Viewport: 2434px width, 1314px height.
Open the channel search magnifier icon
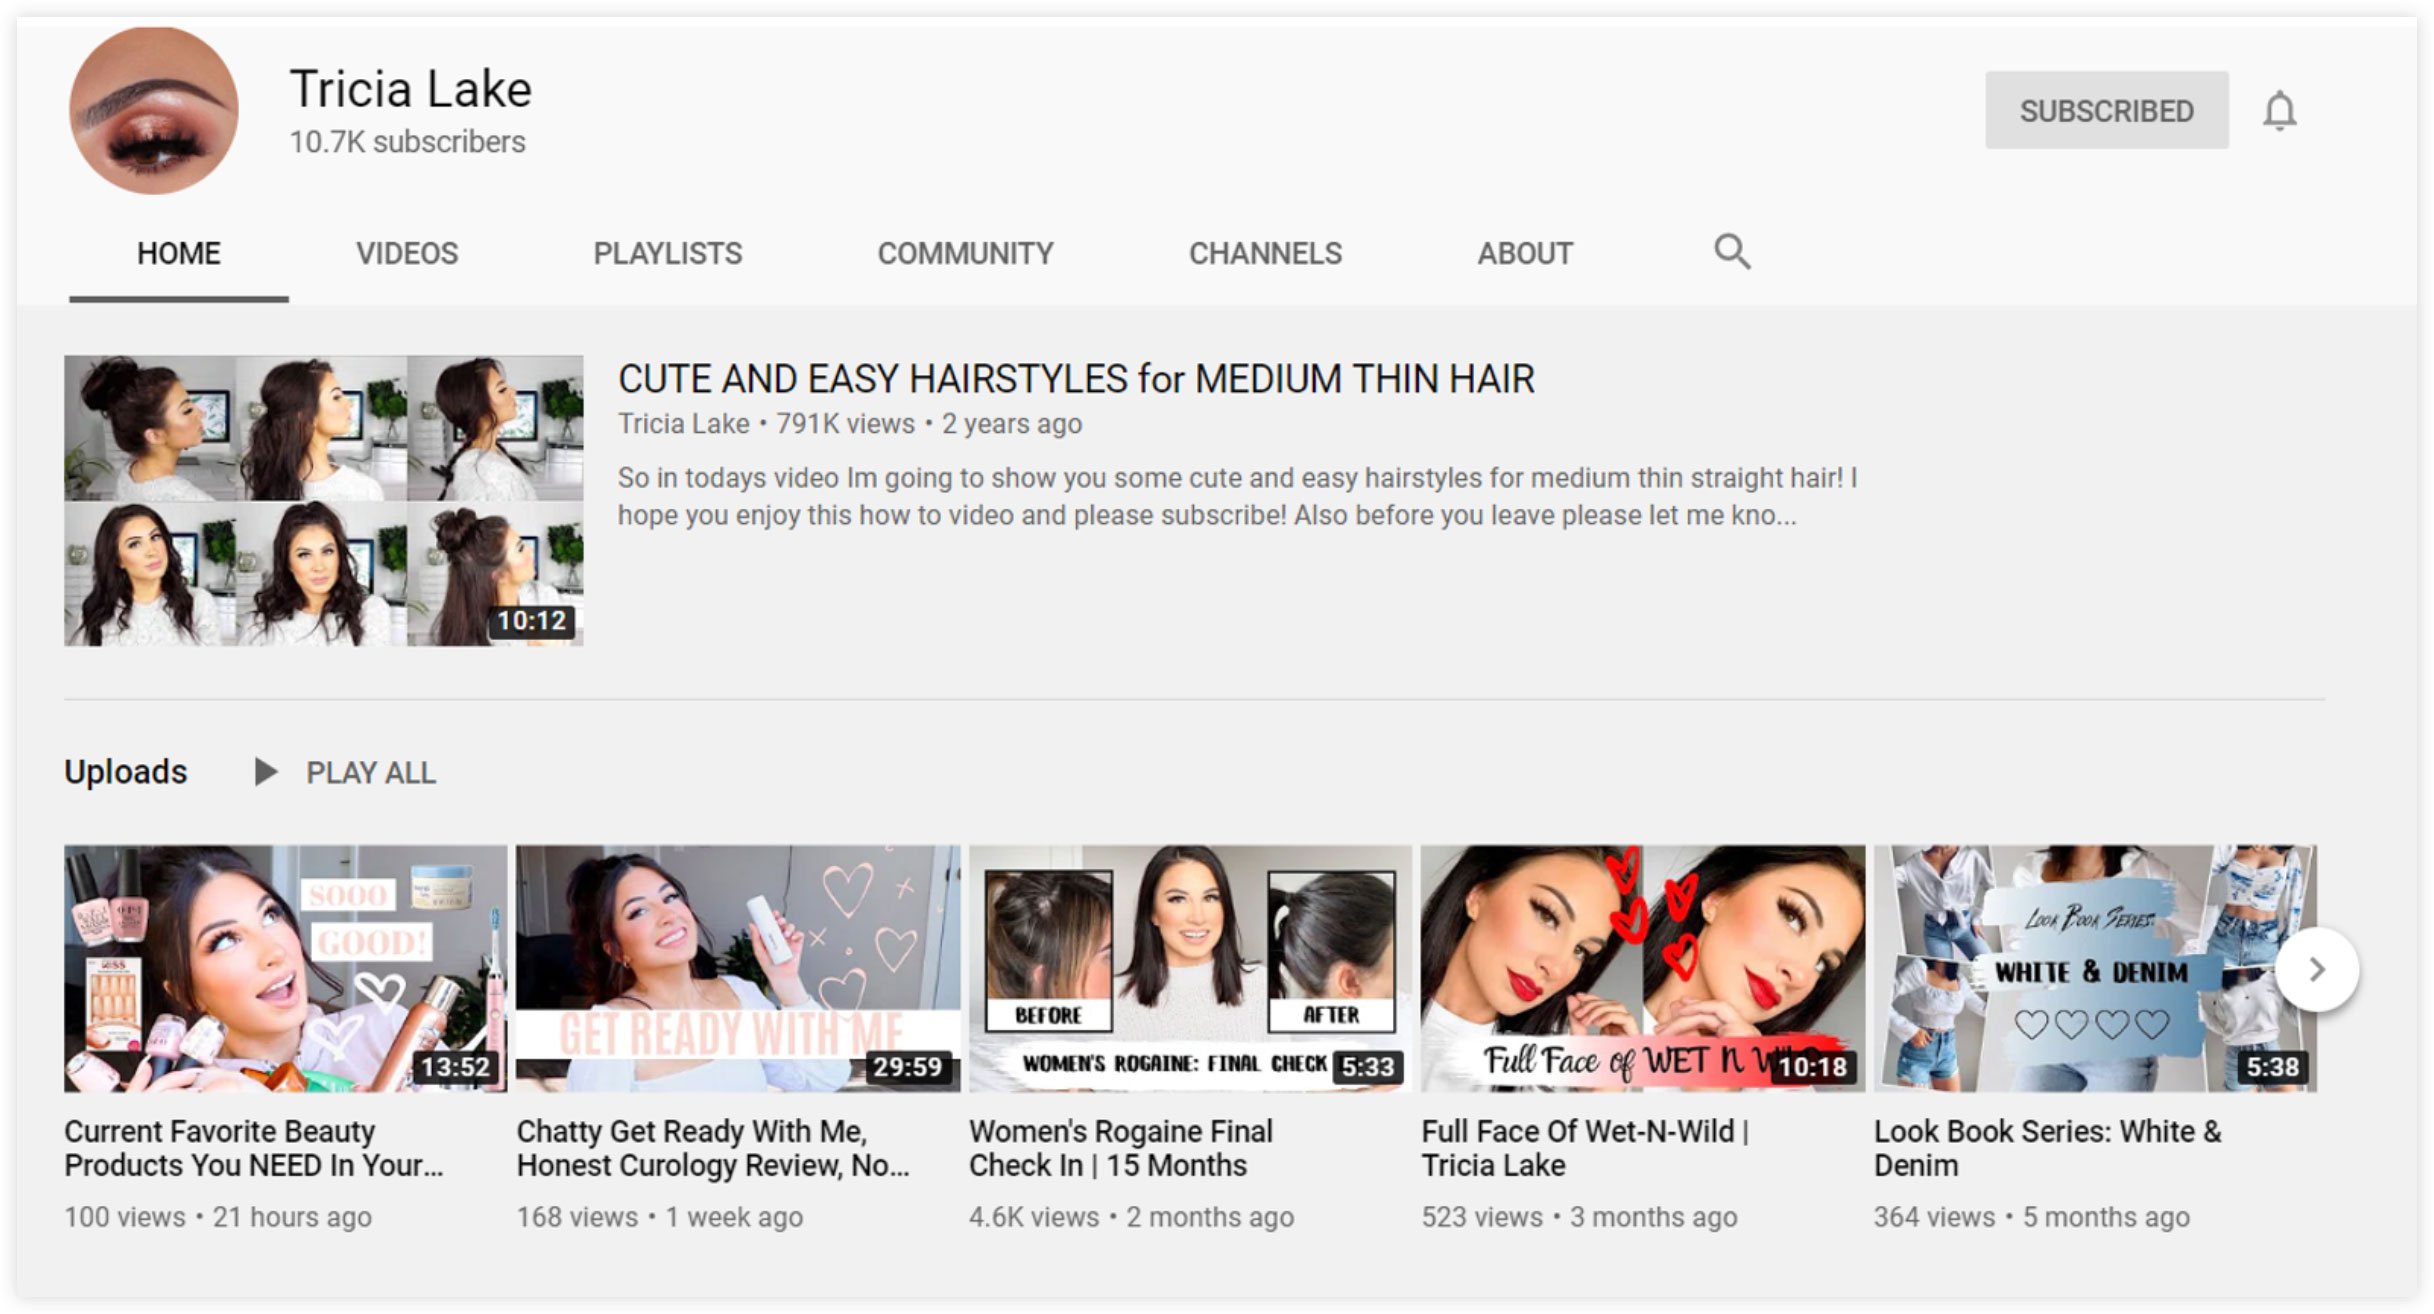click(1731, 252)
